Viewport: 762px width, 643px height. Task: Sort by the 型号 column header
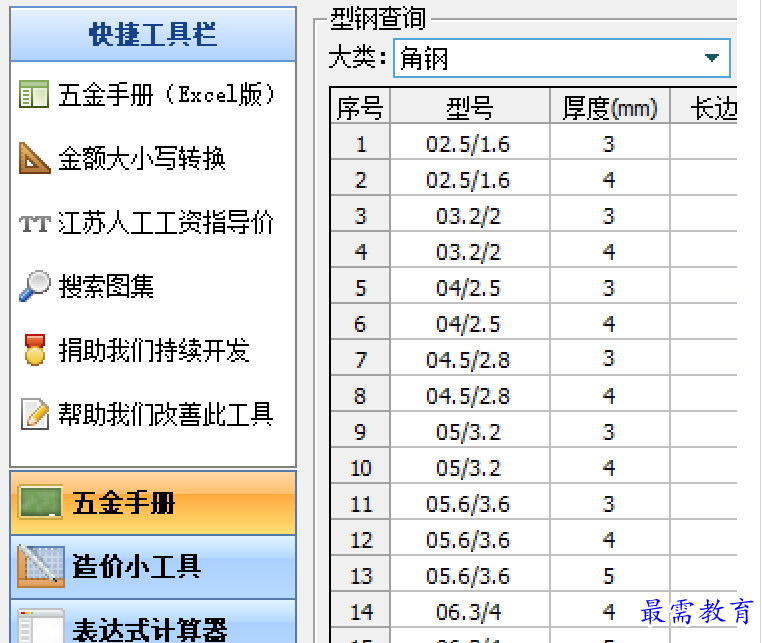(470, 105)
